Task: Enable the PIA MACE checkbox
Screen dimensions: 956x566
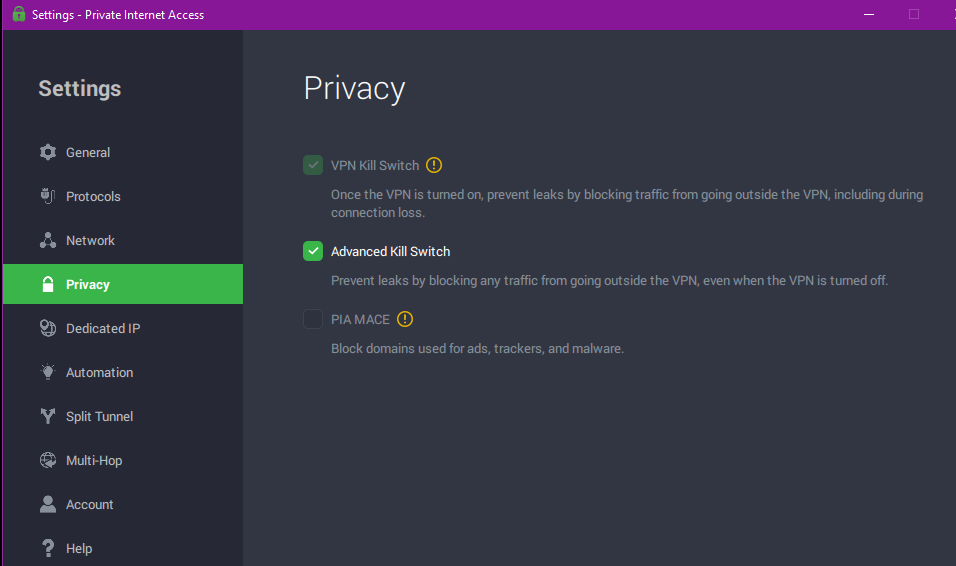Action: click(313, 319)
